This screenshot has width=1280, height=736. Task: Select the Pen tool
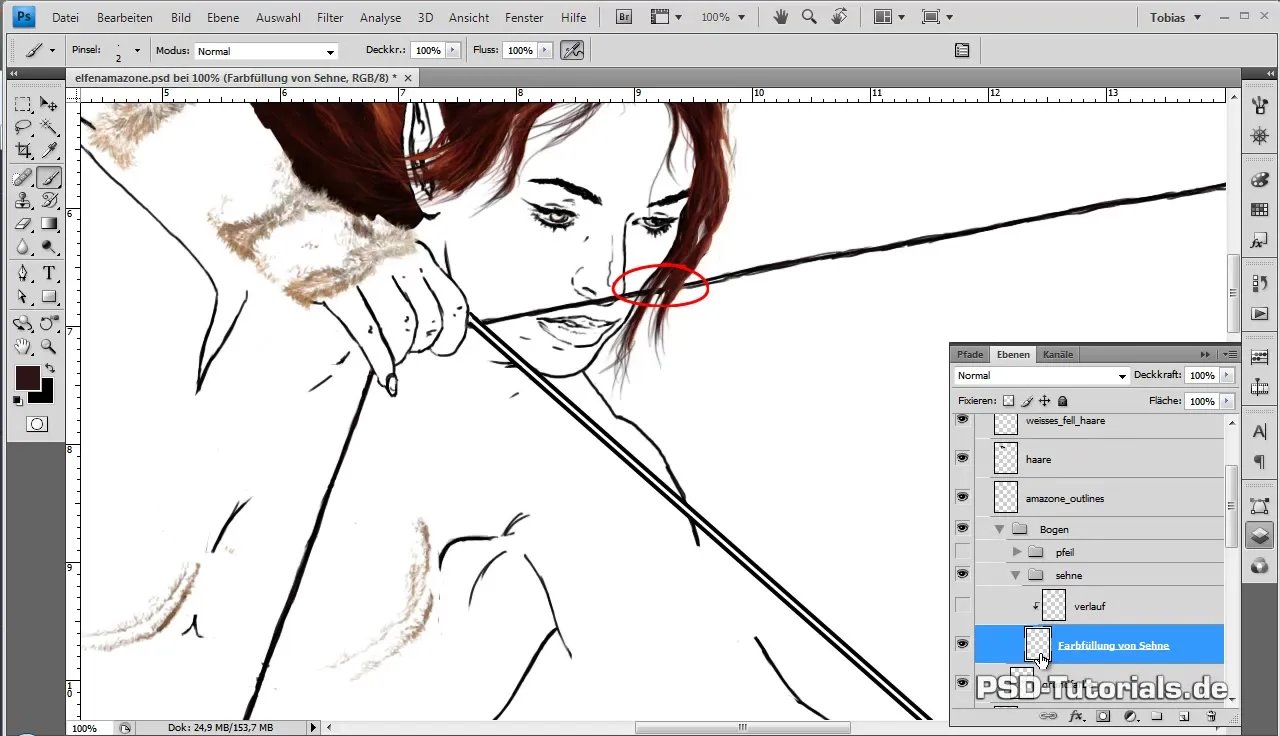[x=23, y=274]
